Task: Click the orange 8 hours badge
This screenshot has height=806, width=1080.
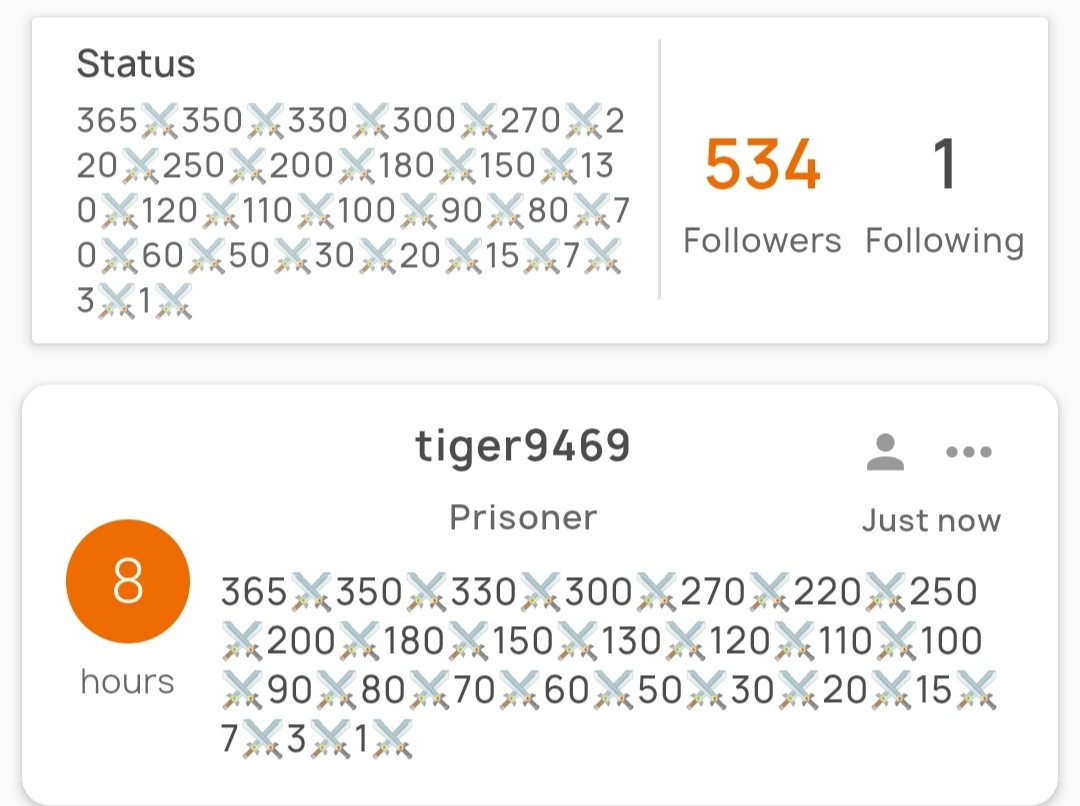Action: click(x=128, y=581)
